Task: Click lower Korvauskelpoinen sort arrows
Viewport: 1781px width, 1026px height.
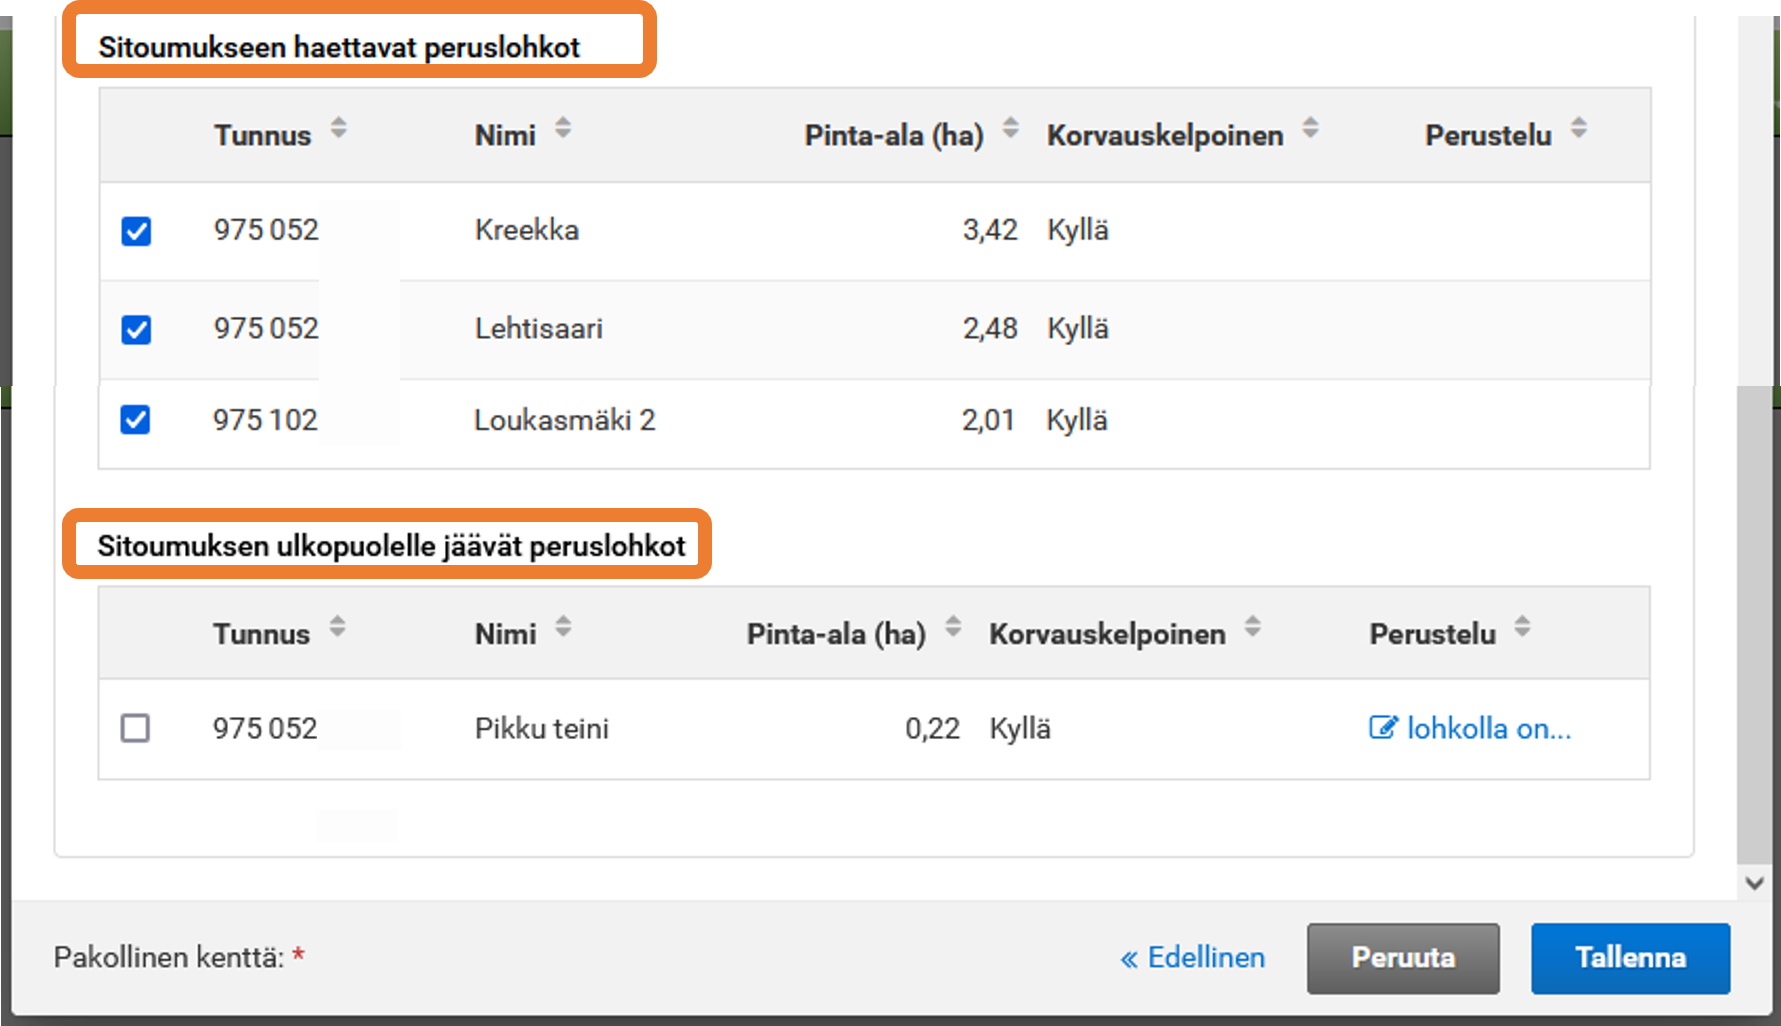Action: click(x=1252, y=627)
